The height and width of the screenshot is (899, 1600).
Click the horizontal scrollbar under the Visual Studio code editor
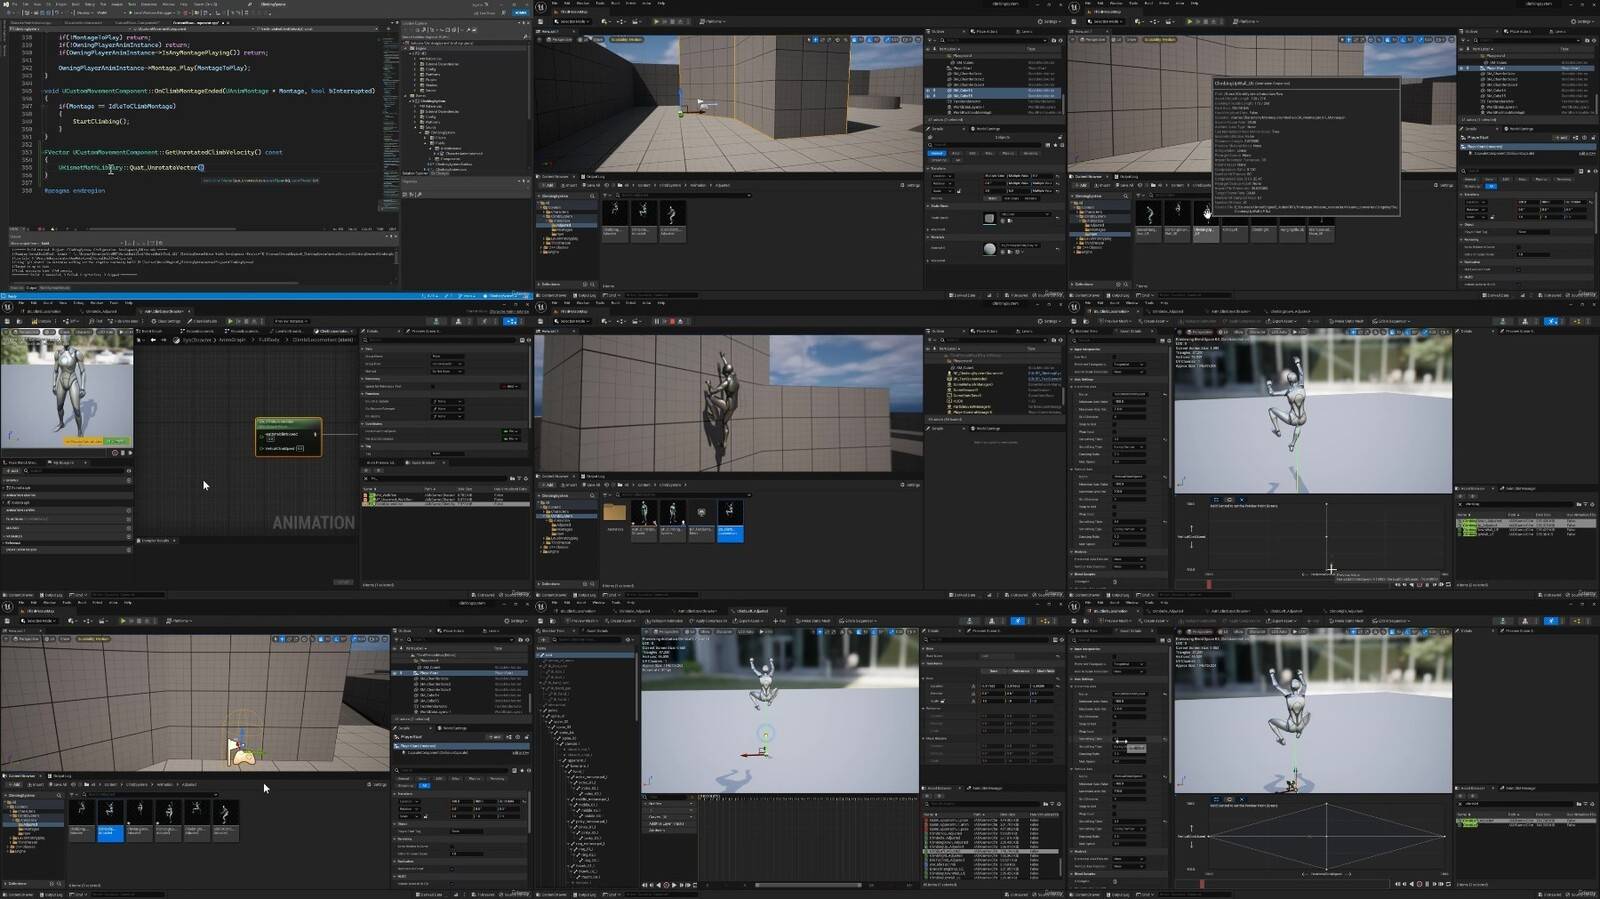(162, 229)
